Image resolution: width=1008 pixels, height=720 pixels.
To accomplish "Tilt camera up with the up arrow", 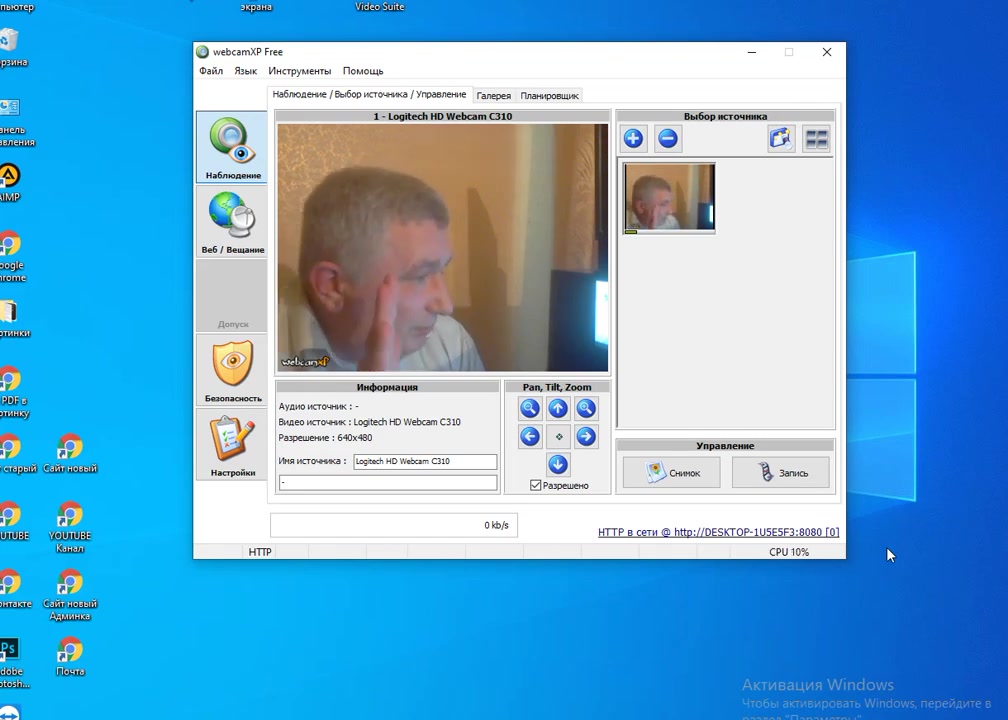I will click(x=558, y=408).
